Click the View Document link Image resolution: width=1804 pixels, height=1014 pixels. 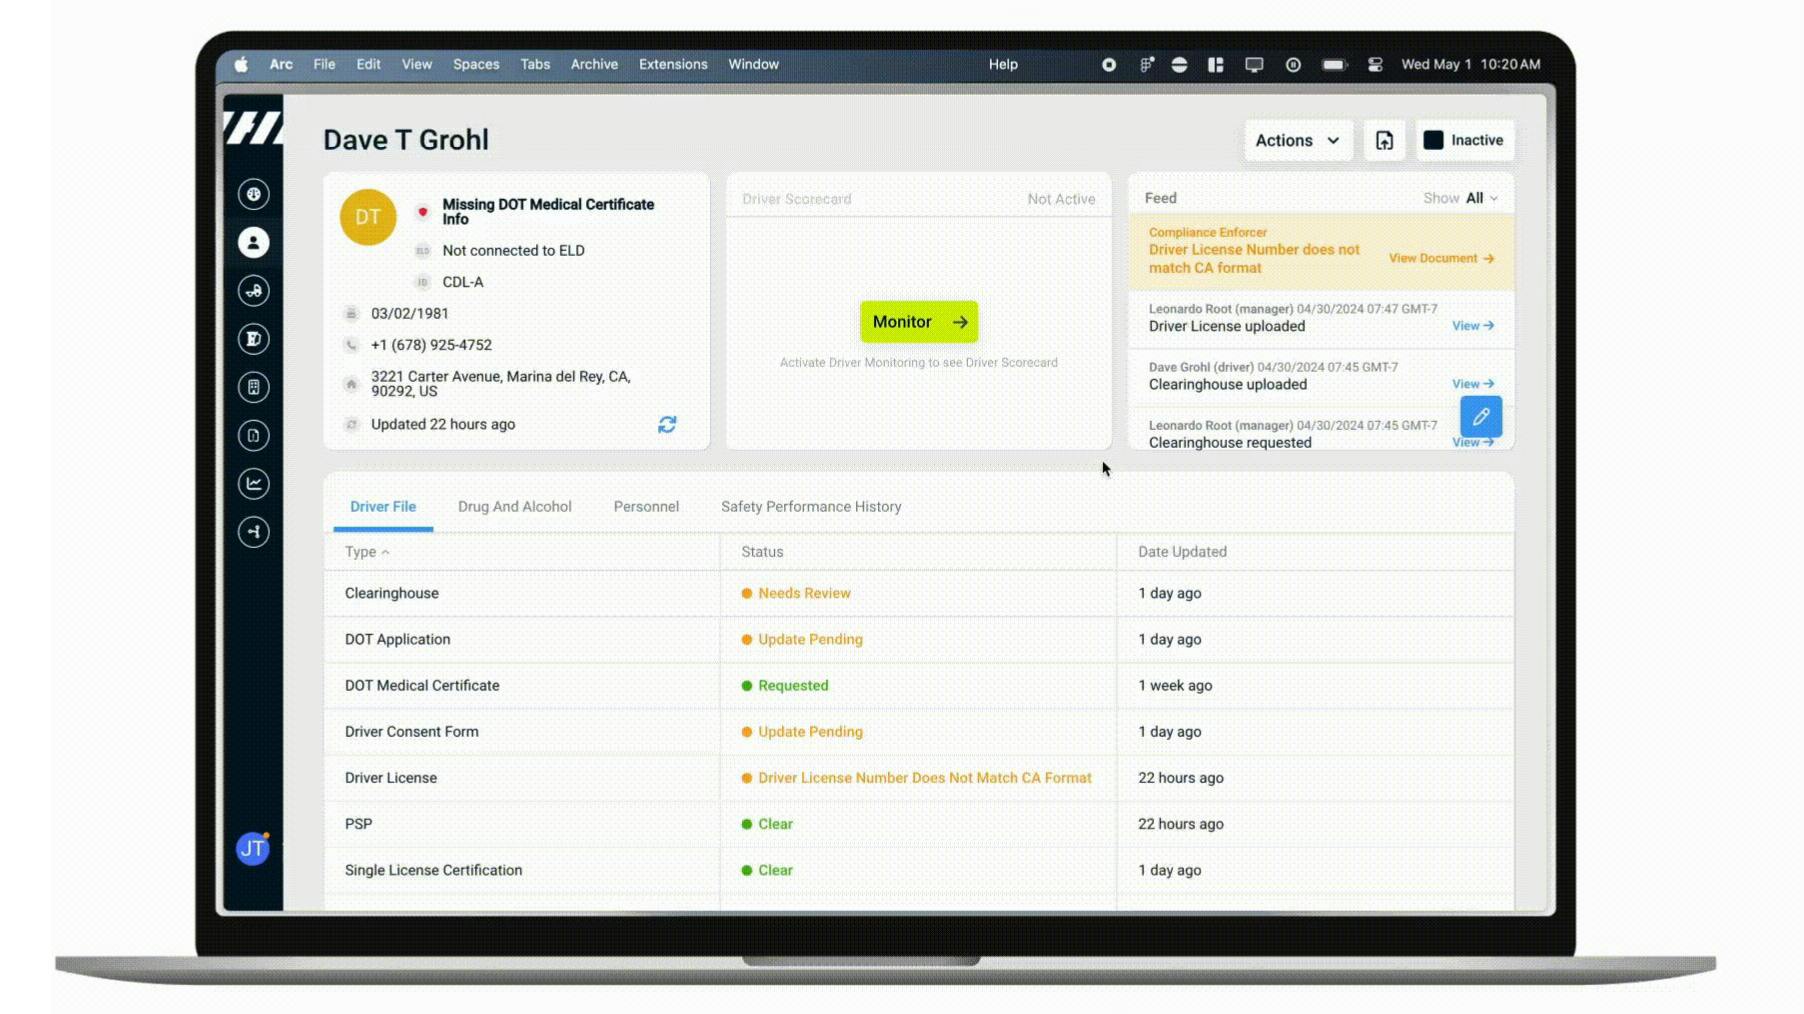click(x=1440, y=259)
